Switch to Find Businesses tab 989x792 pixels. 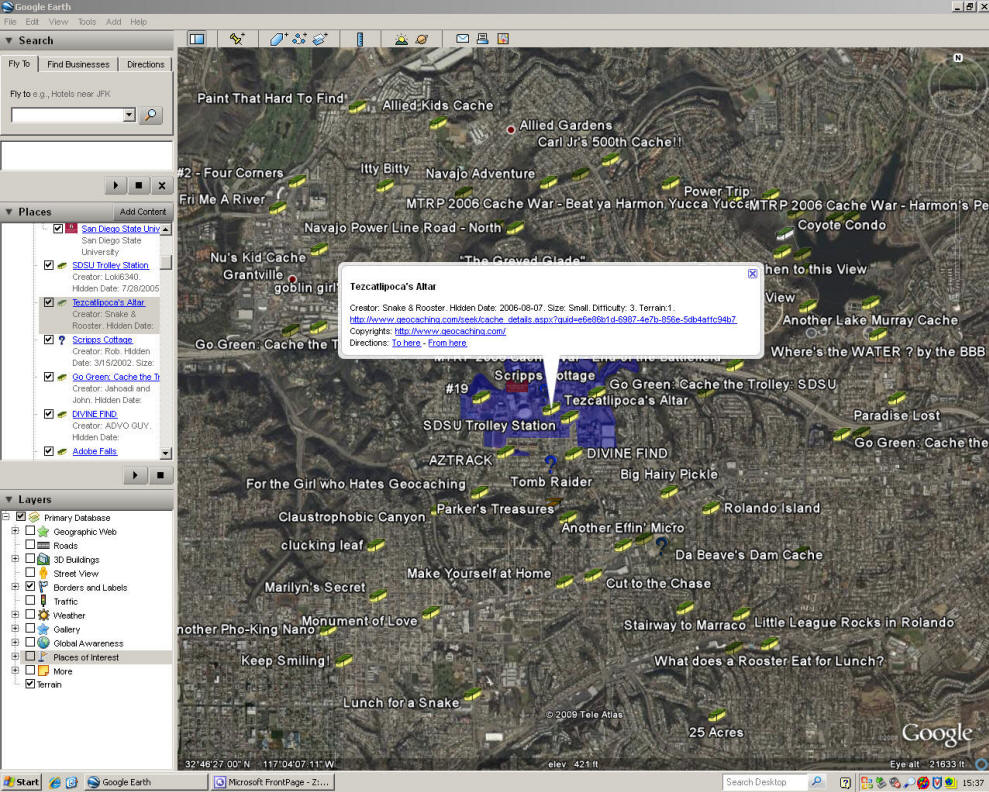click(x=78, y=64)
